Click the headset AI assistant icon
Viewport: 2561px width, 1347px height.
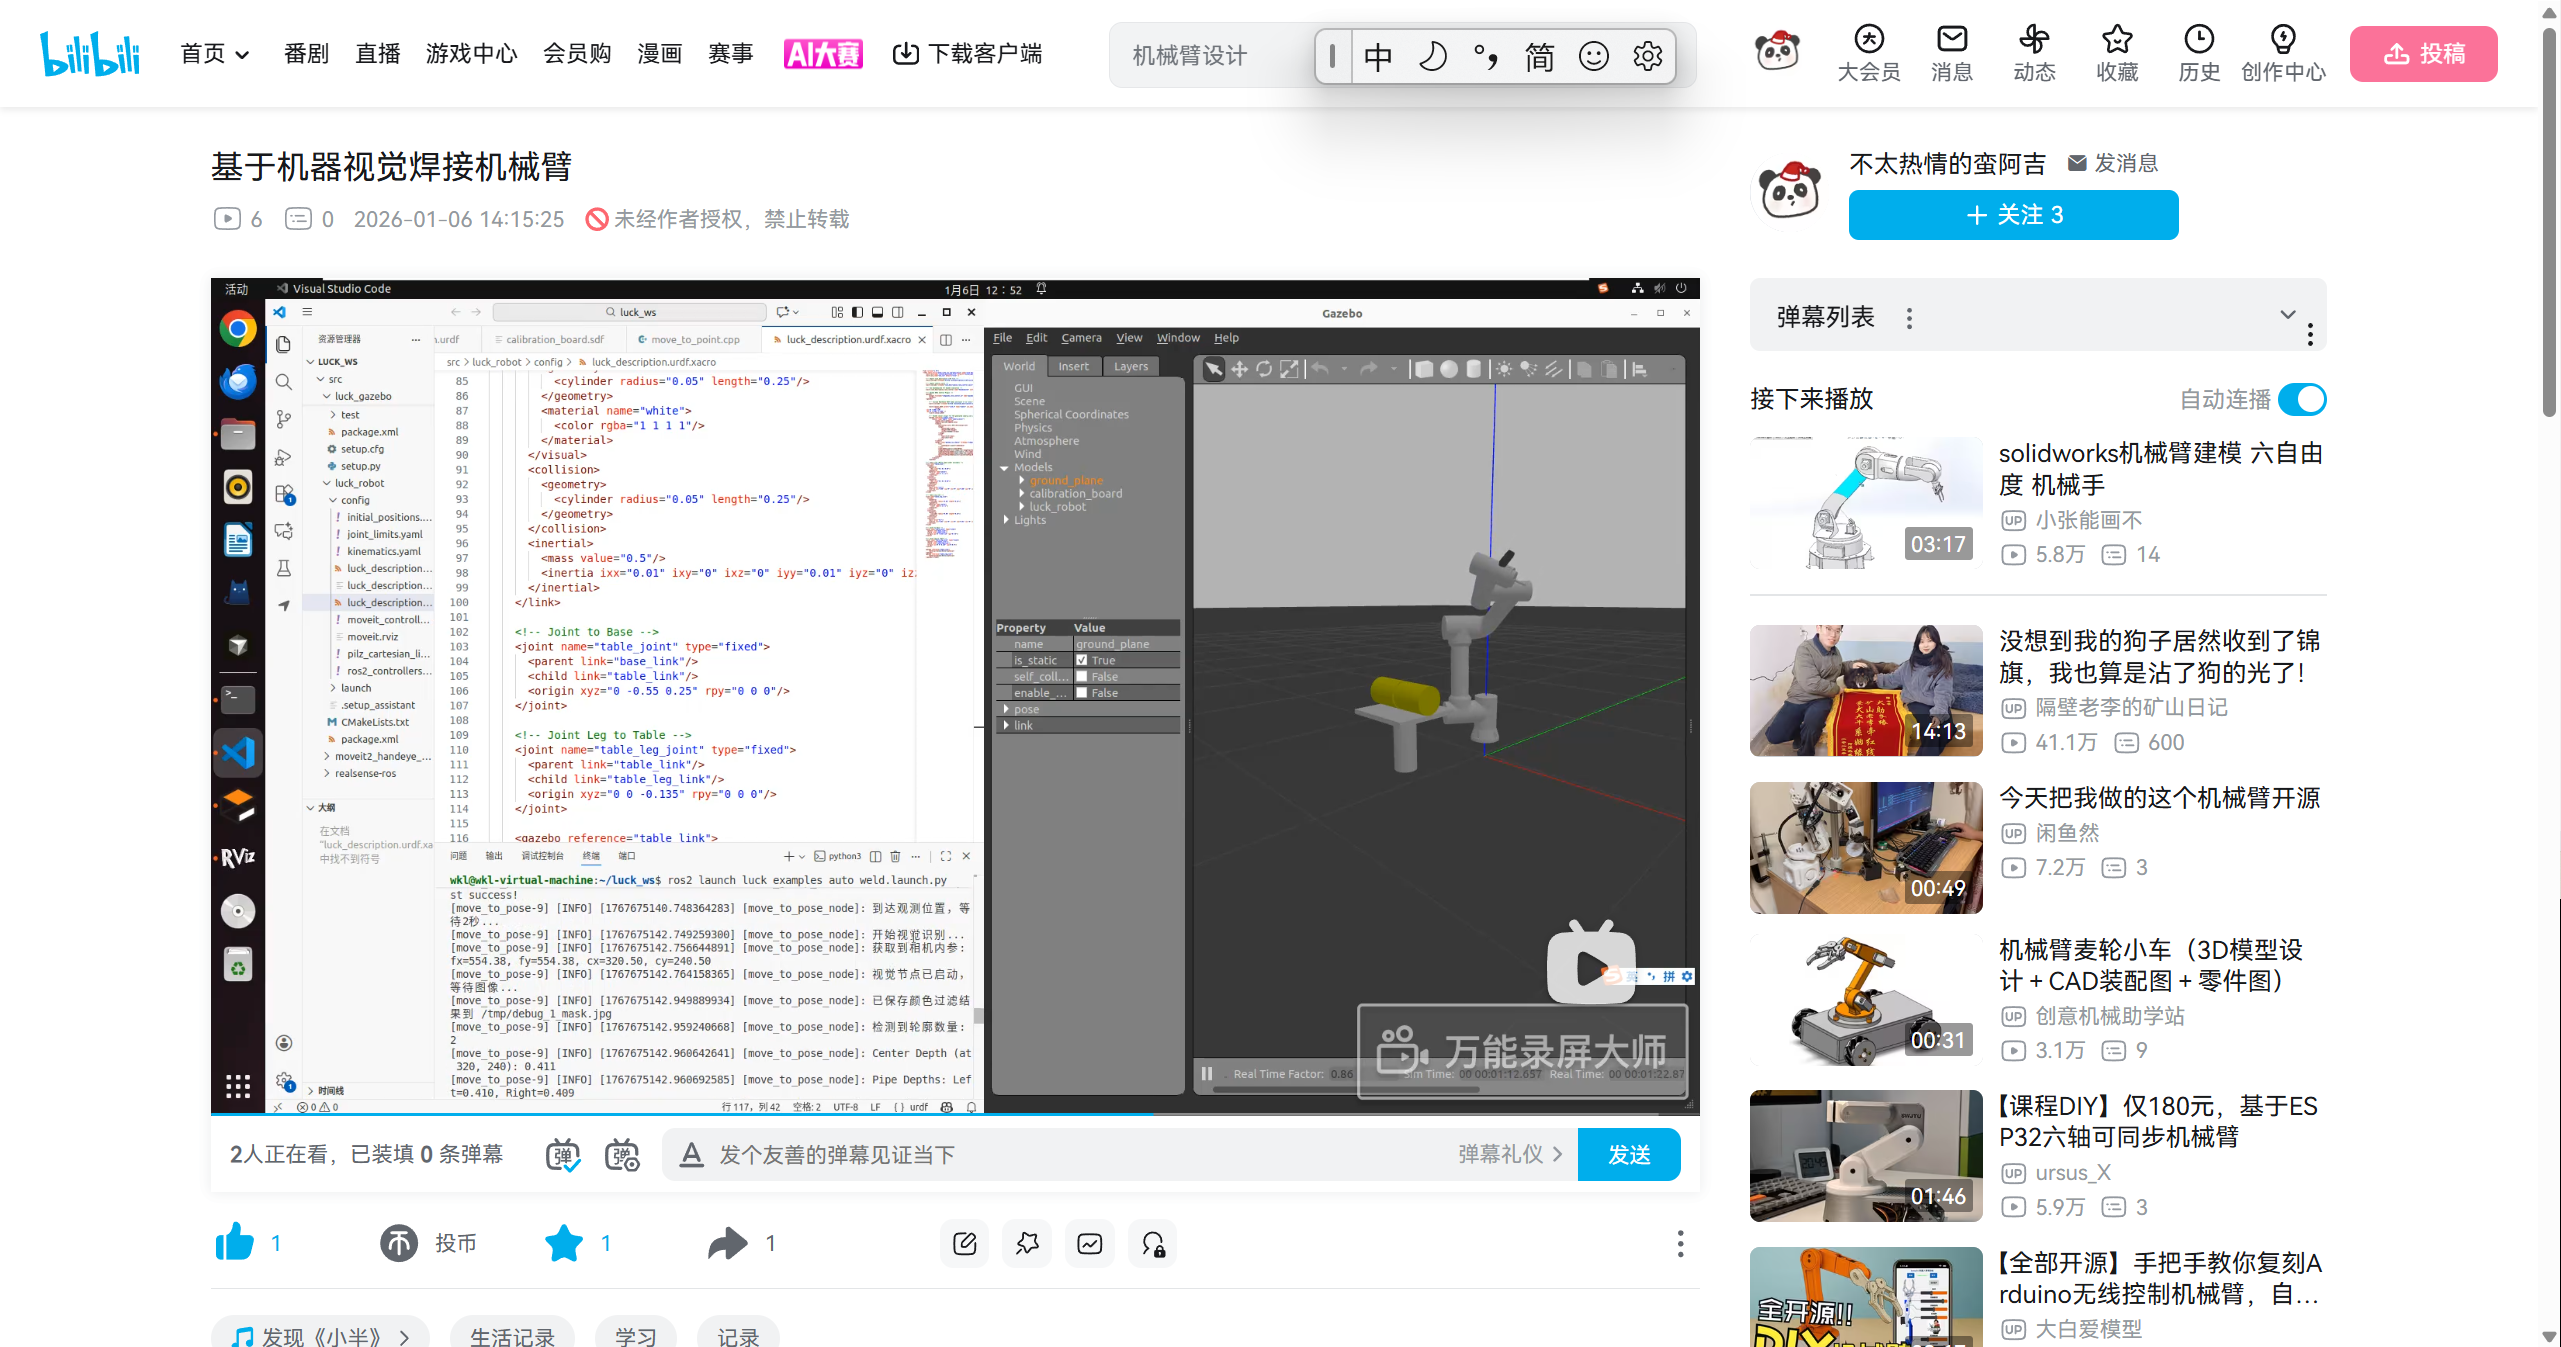(1153, 1243)
